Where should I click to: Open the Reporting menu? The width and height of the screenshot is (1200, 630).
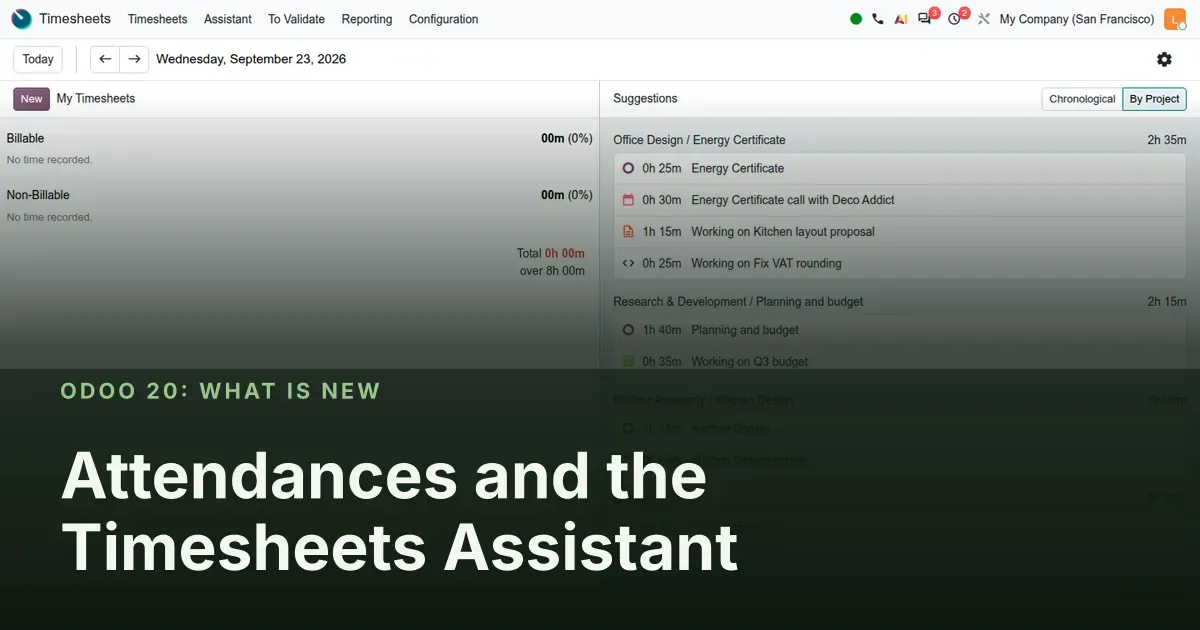click(367, 19)
